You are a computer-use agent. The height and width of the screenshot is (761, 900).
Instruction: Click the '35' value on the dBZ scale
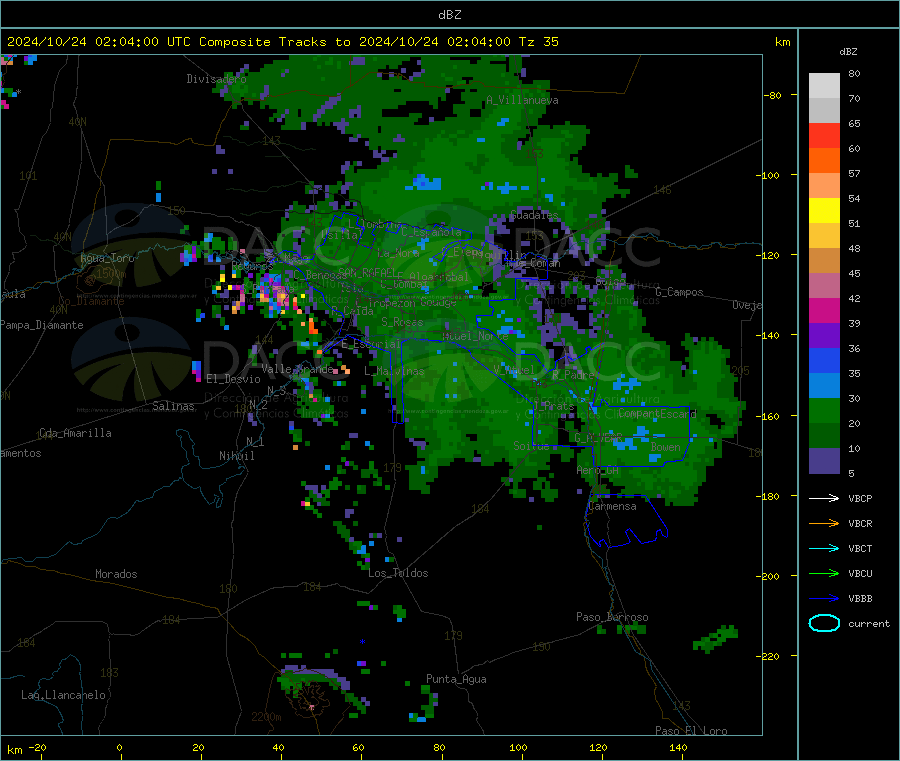[854, 373]
